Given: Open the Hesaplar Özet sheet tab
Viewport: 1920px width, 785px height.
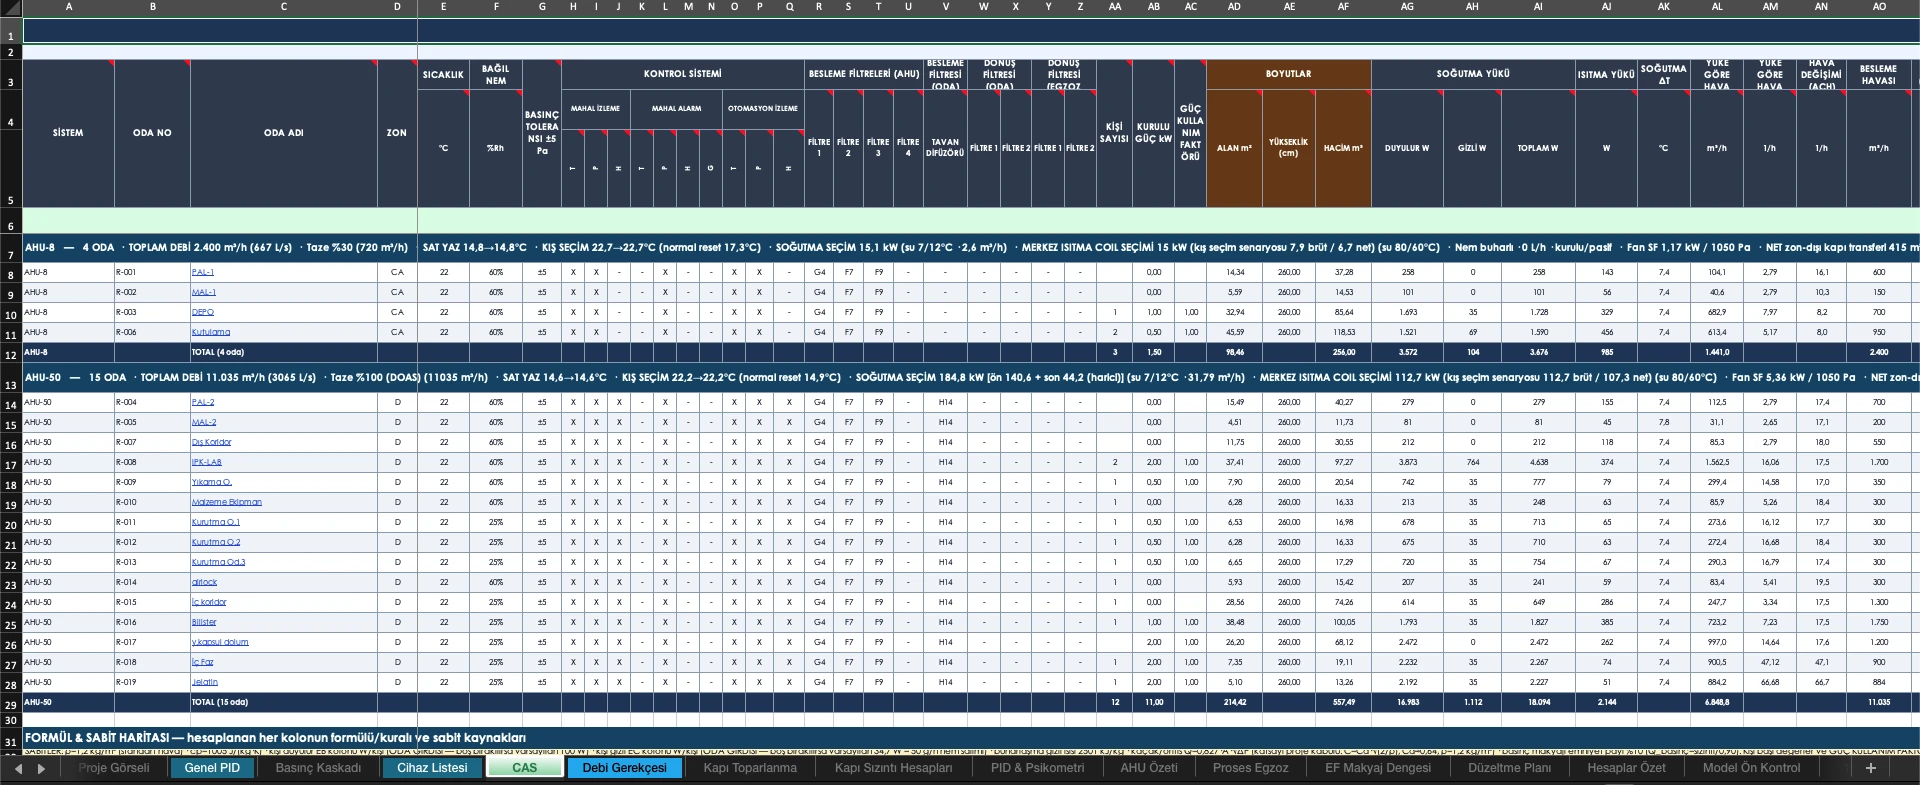Looking at the screenshot, I should pos(1626,768).
